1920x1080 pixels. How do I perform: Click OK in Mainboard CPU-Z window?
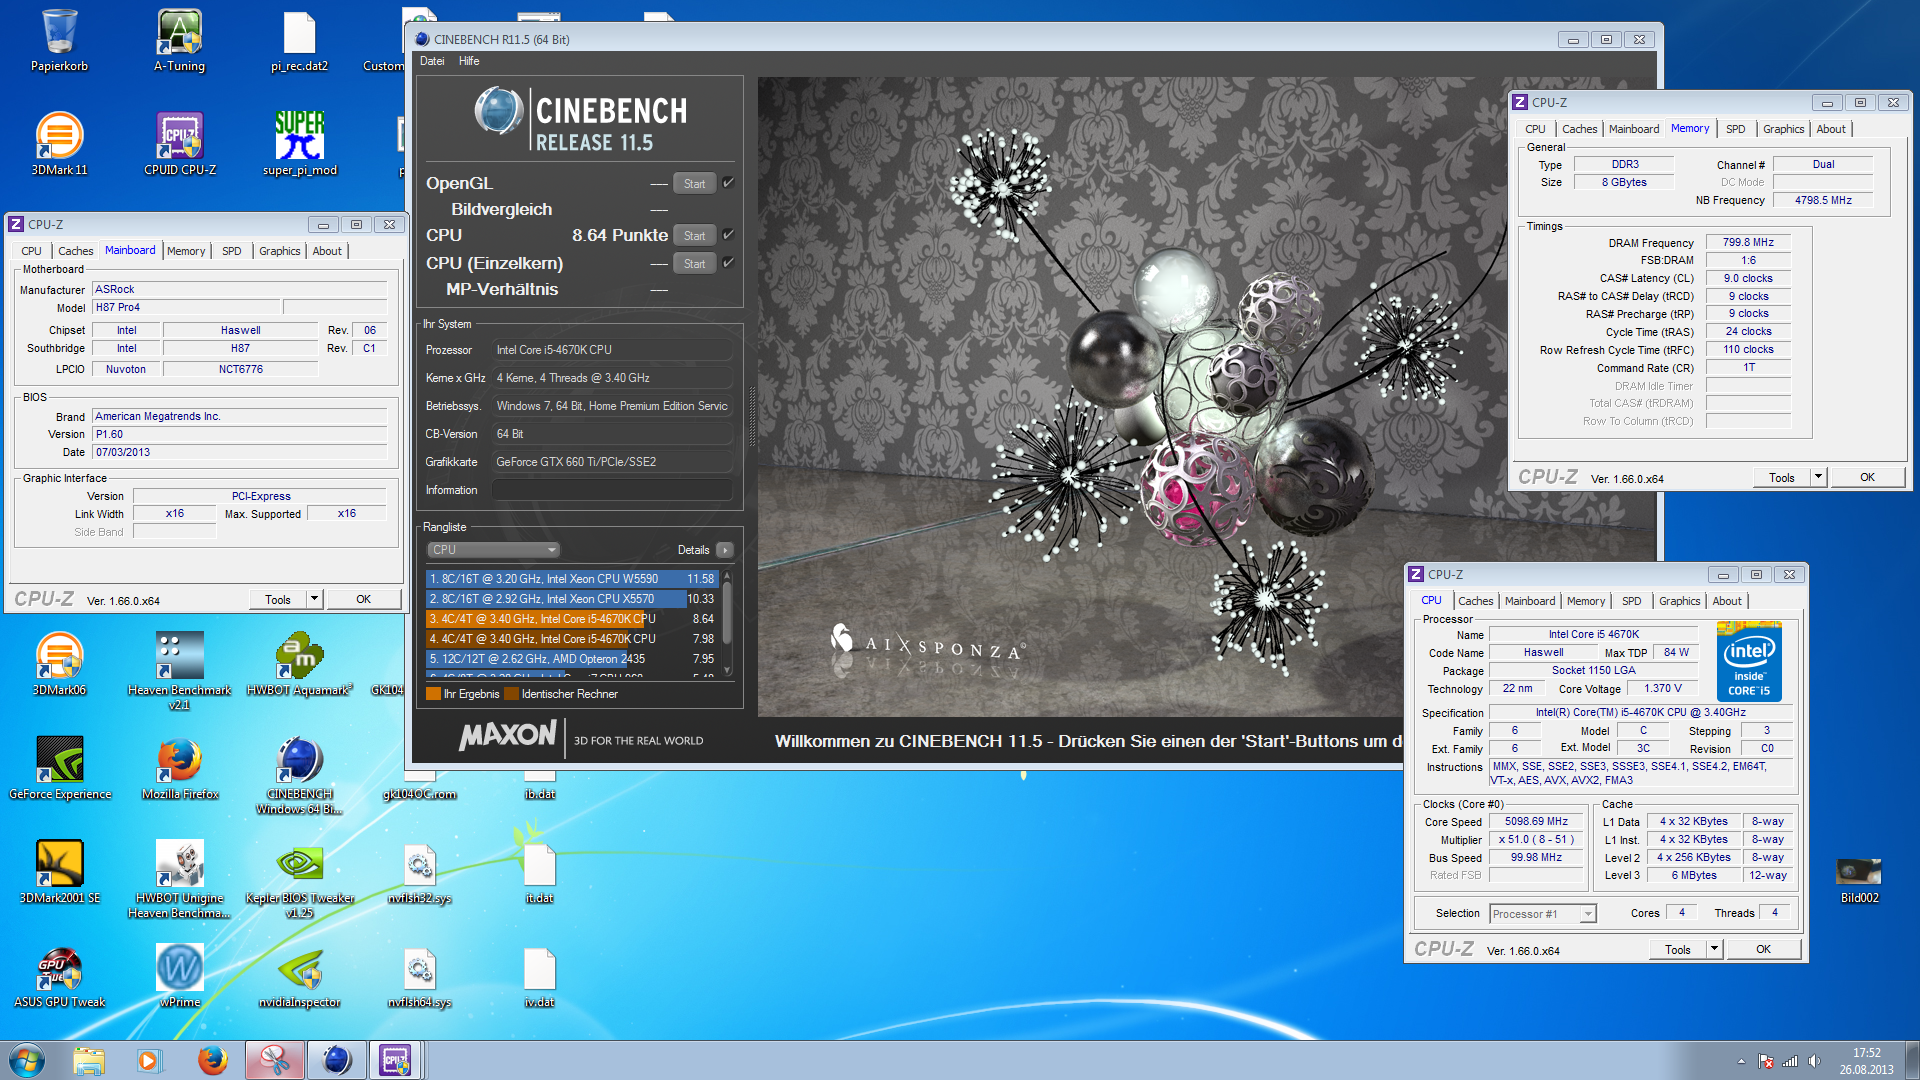coord(363,599)
